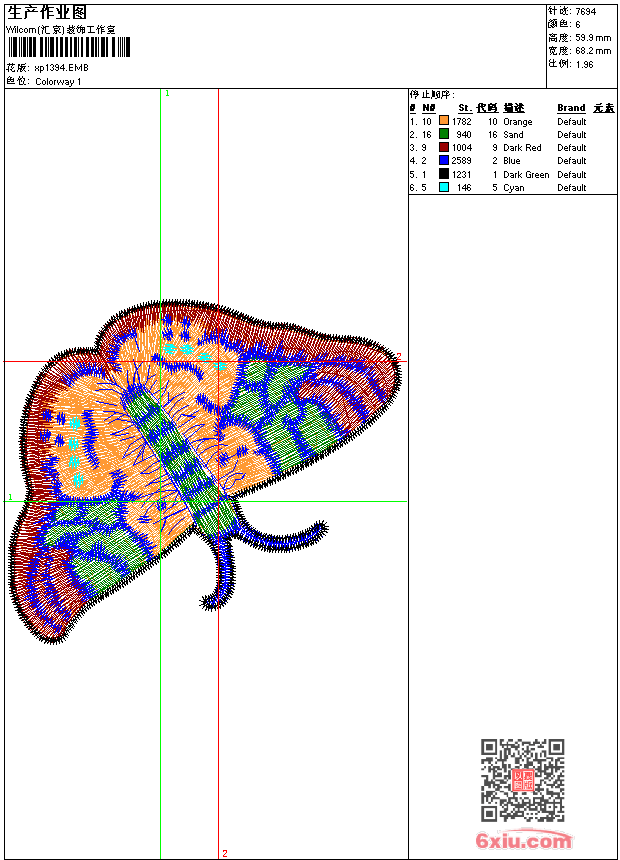Image resolution: width=620 pixels, height=860 pixels.
Task: Select the green Sand color swatch
Action: point(444,134)
